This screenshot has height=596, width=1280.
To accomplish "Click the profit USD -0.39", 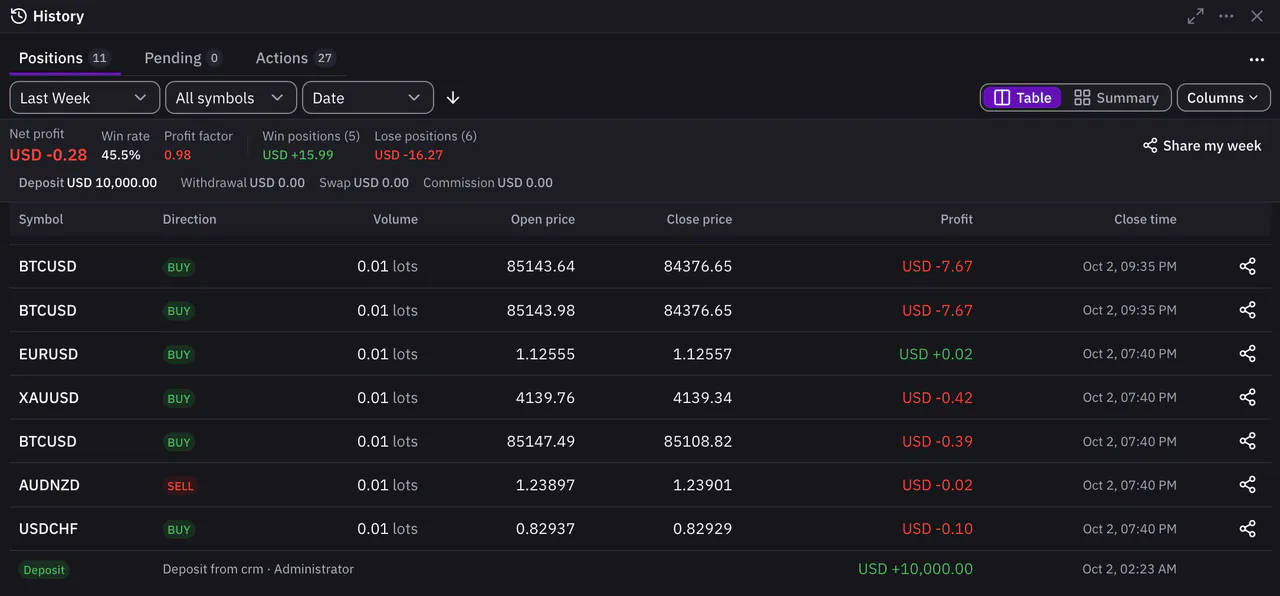I will (x=938, y=441).
